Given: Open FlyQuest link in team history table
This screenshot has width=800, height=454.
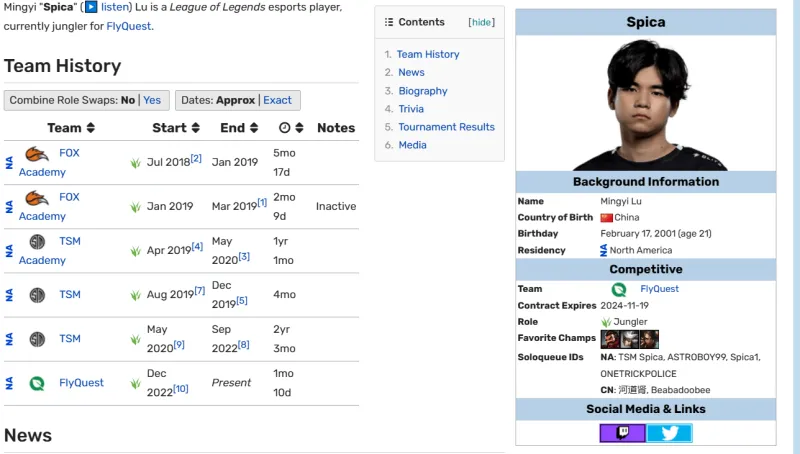Looking at the screenshot, I should point(81,383).
